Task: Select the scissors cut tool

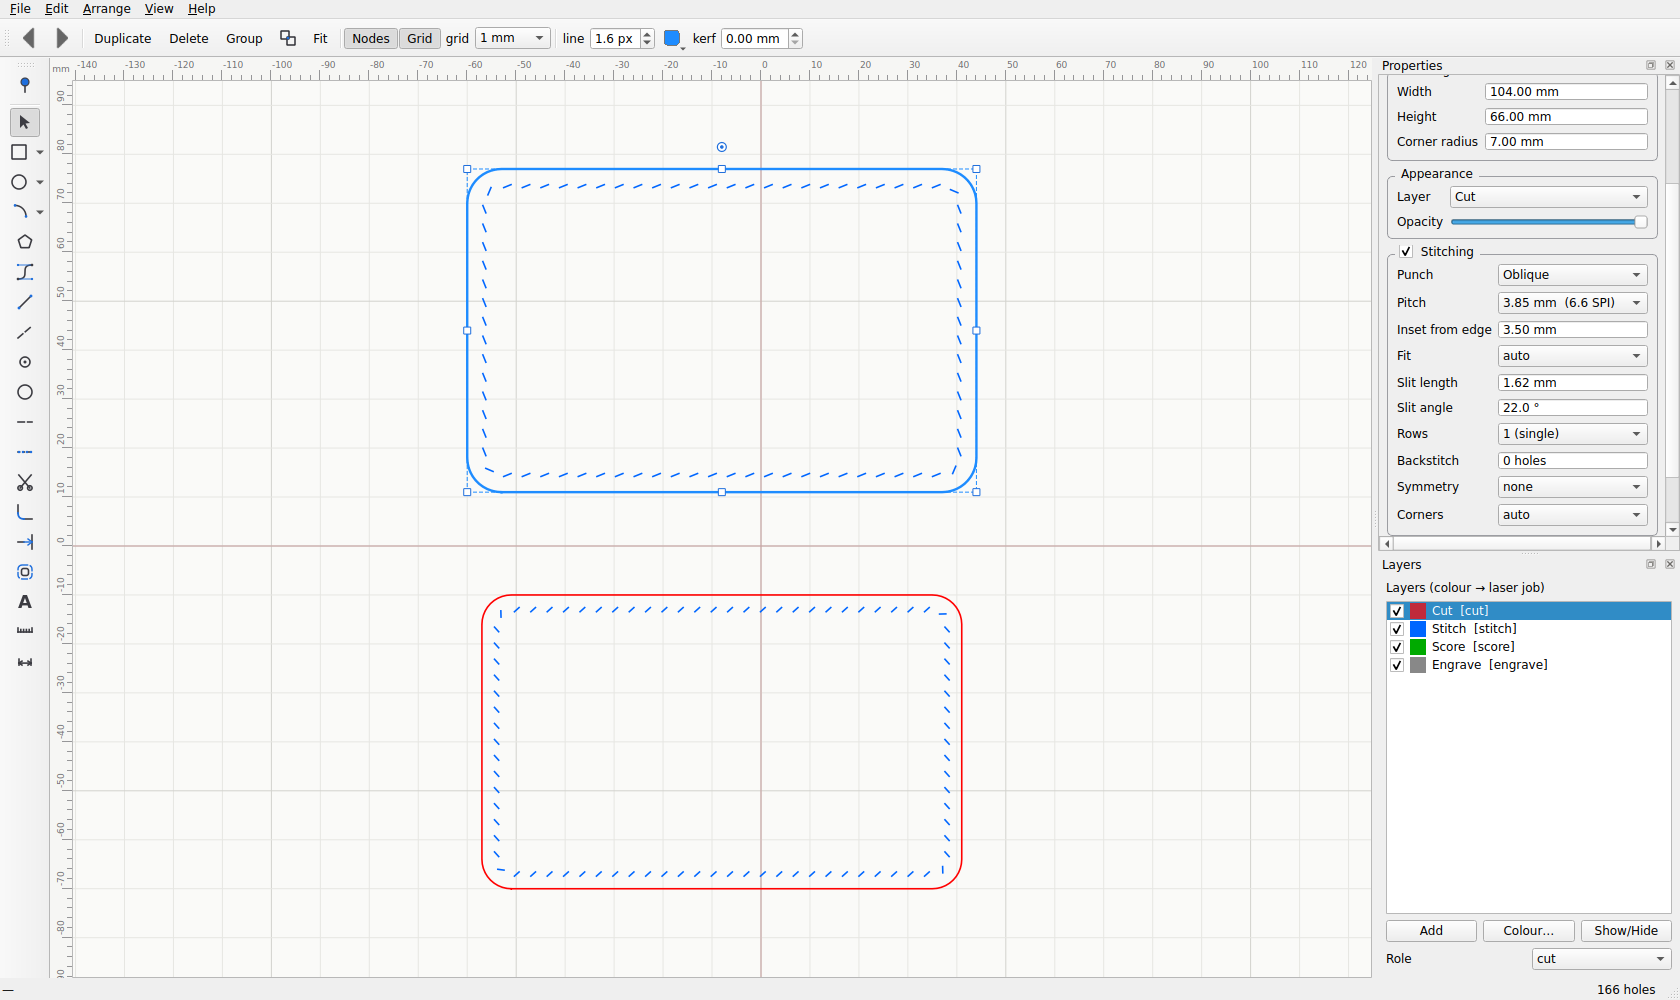Action: (x=25, y=482)
